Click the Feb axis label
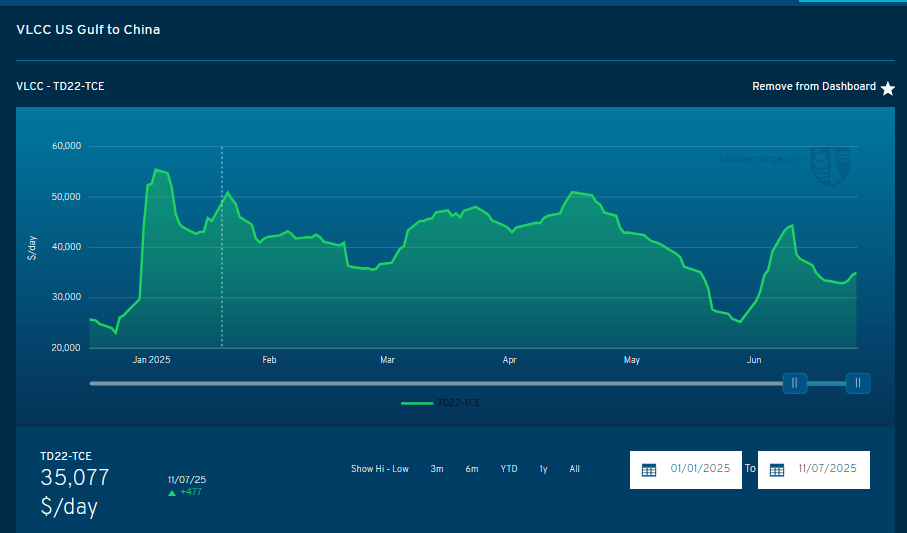 click(269, 360)
